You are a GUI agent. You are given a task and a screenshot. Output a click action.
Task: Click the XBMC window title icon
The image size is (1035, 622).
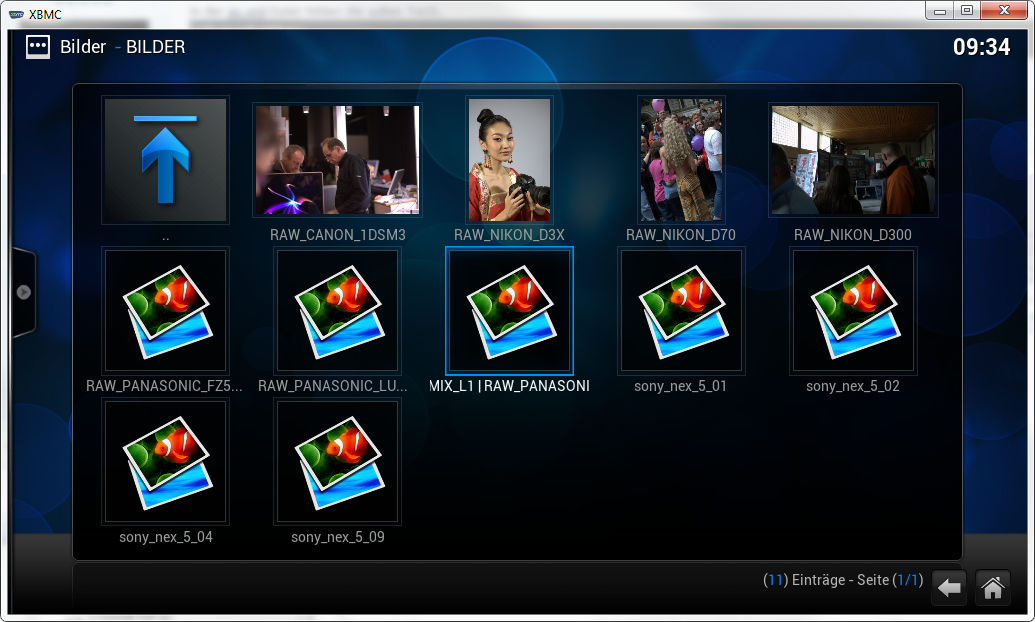(x=17, y=14)
